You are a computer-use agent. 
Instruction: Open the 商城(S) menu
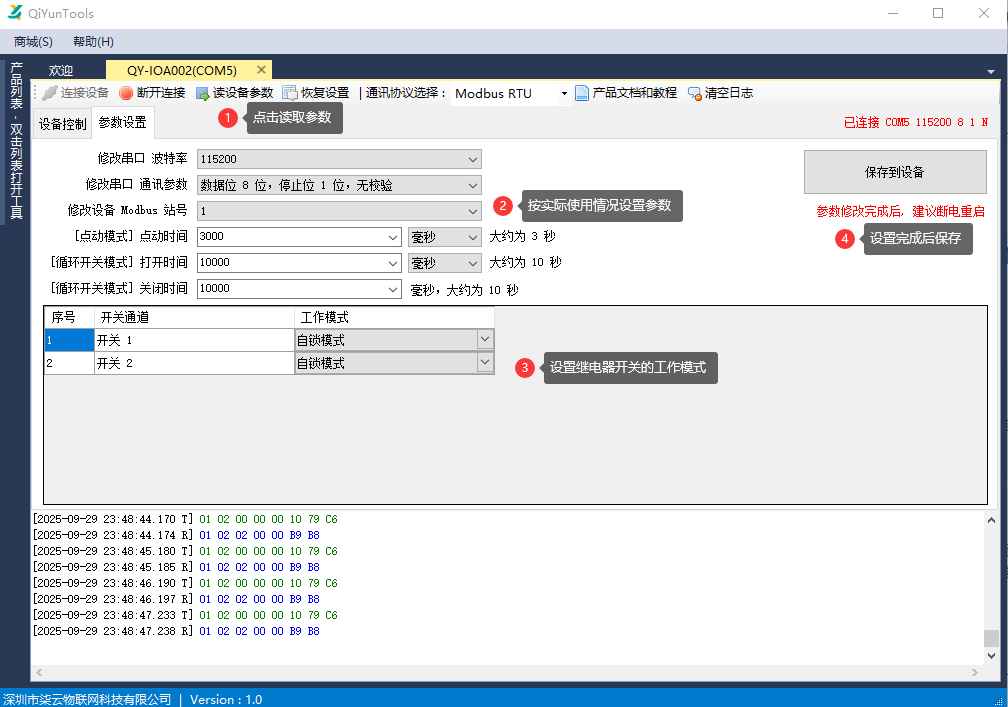point(33,42)
